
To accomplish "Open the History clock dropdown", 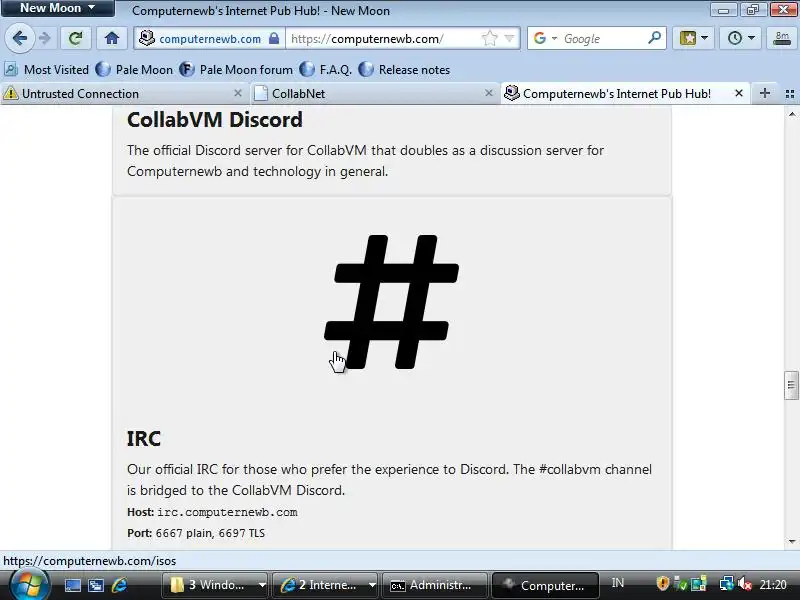I will click(740, 38).
